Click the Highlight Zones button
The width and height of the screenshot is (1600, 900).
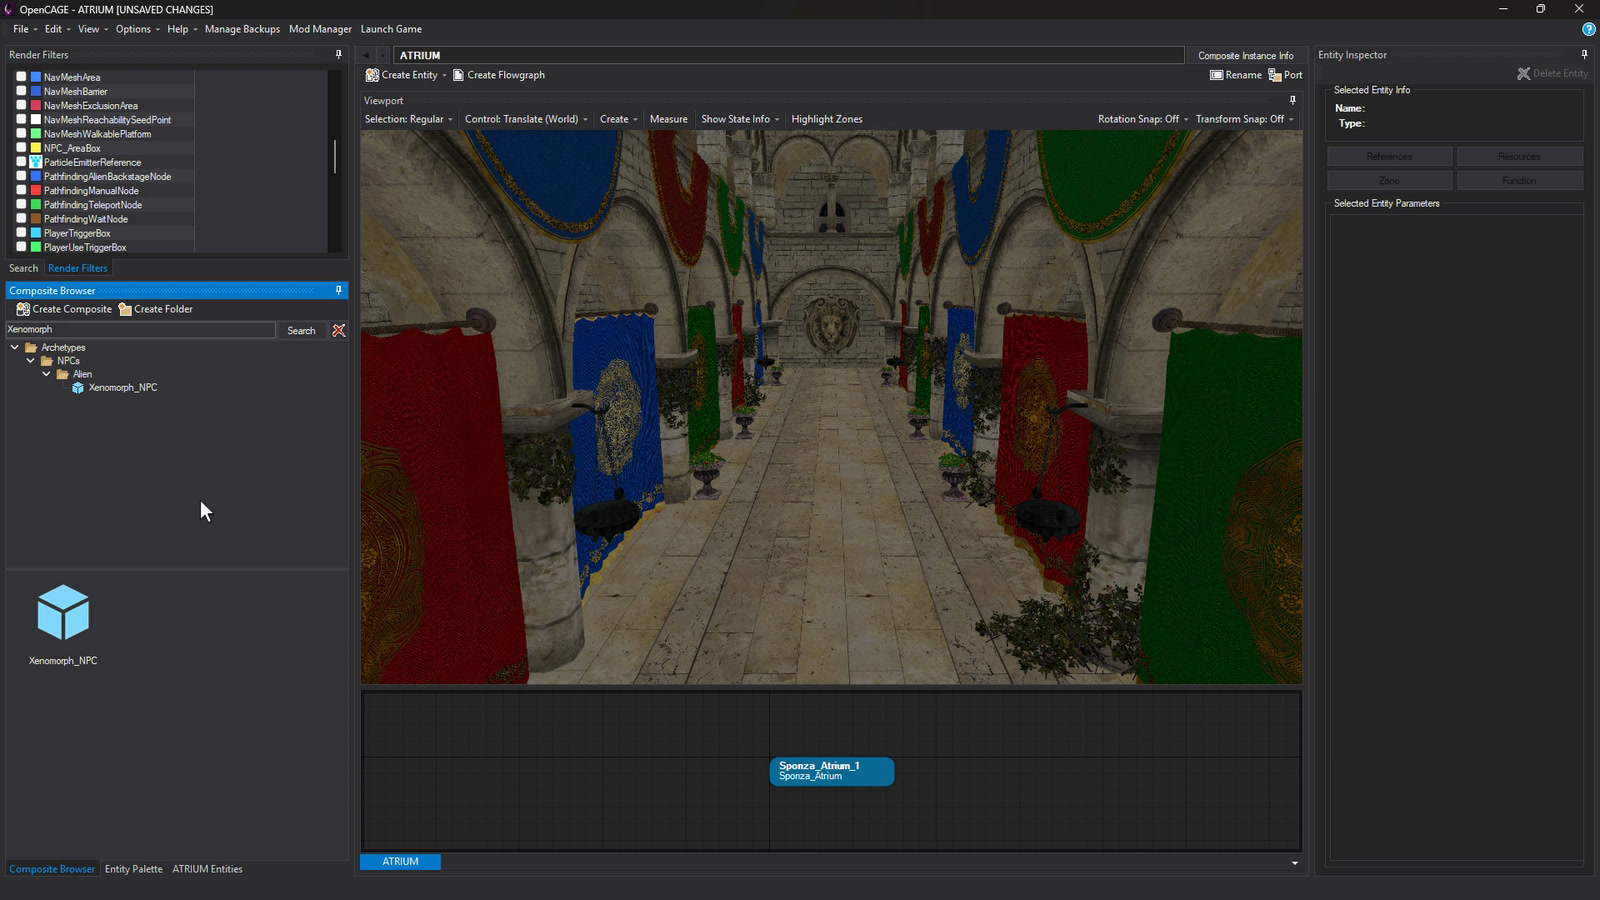click(x=827, y=119)
